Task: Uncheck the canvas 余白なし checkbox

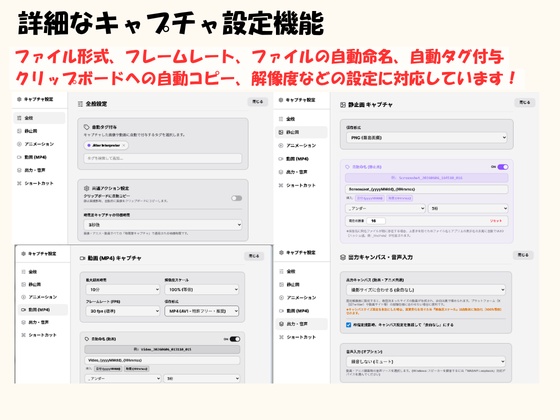Action: (349, 325)
